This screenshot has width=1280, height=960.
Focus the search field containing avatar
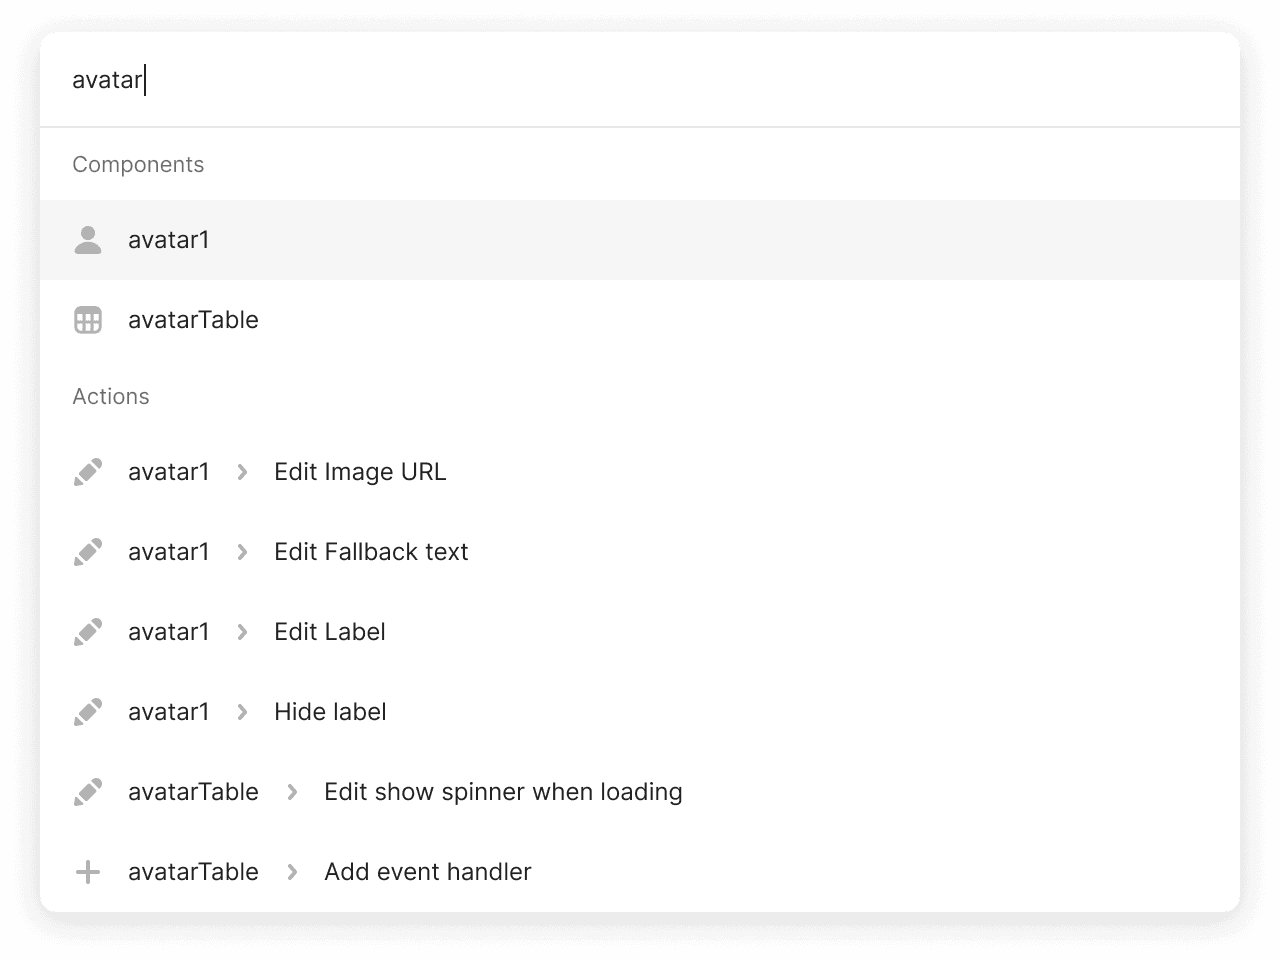(640, 80)
